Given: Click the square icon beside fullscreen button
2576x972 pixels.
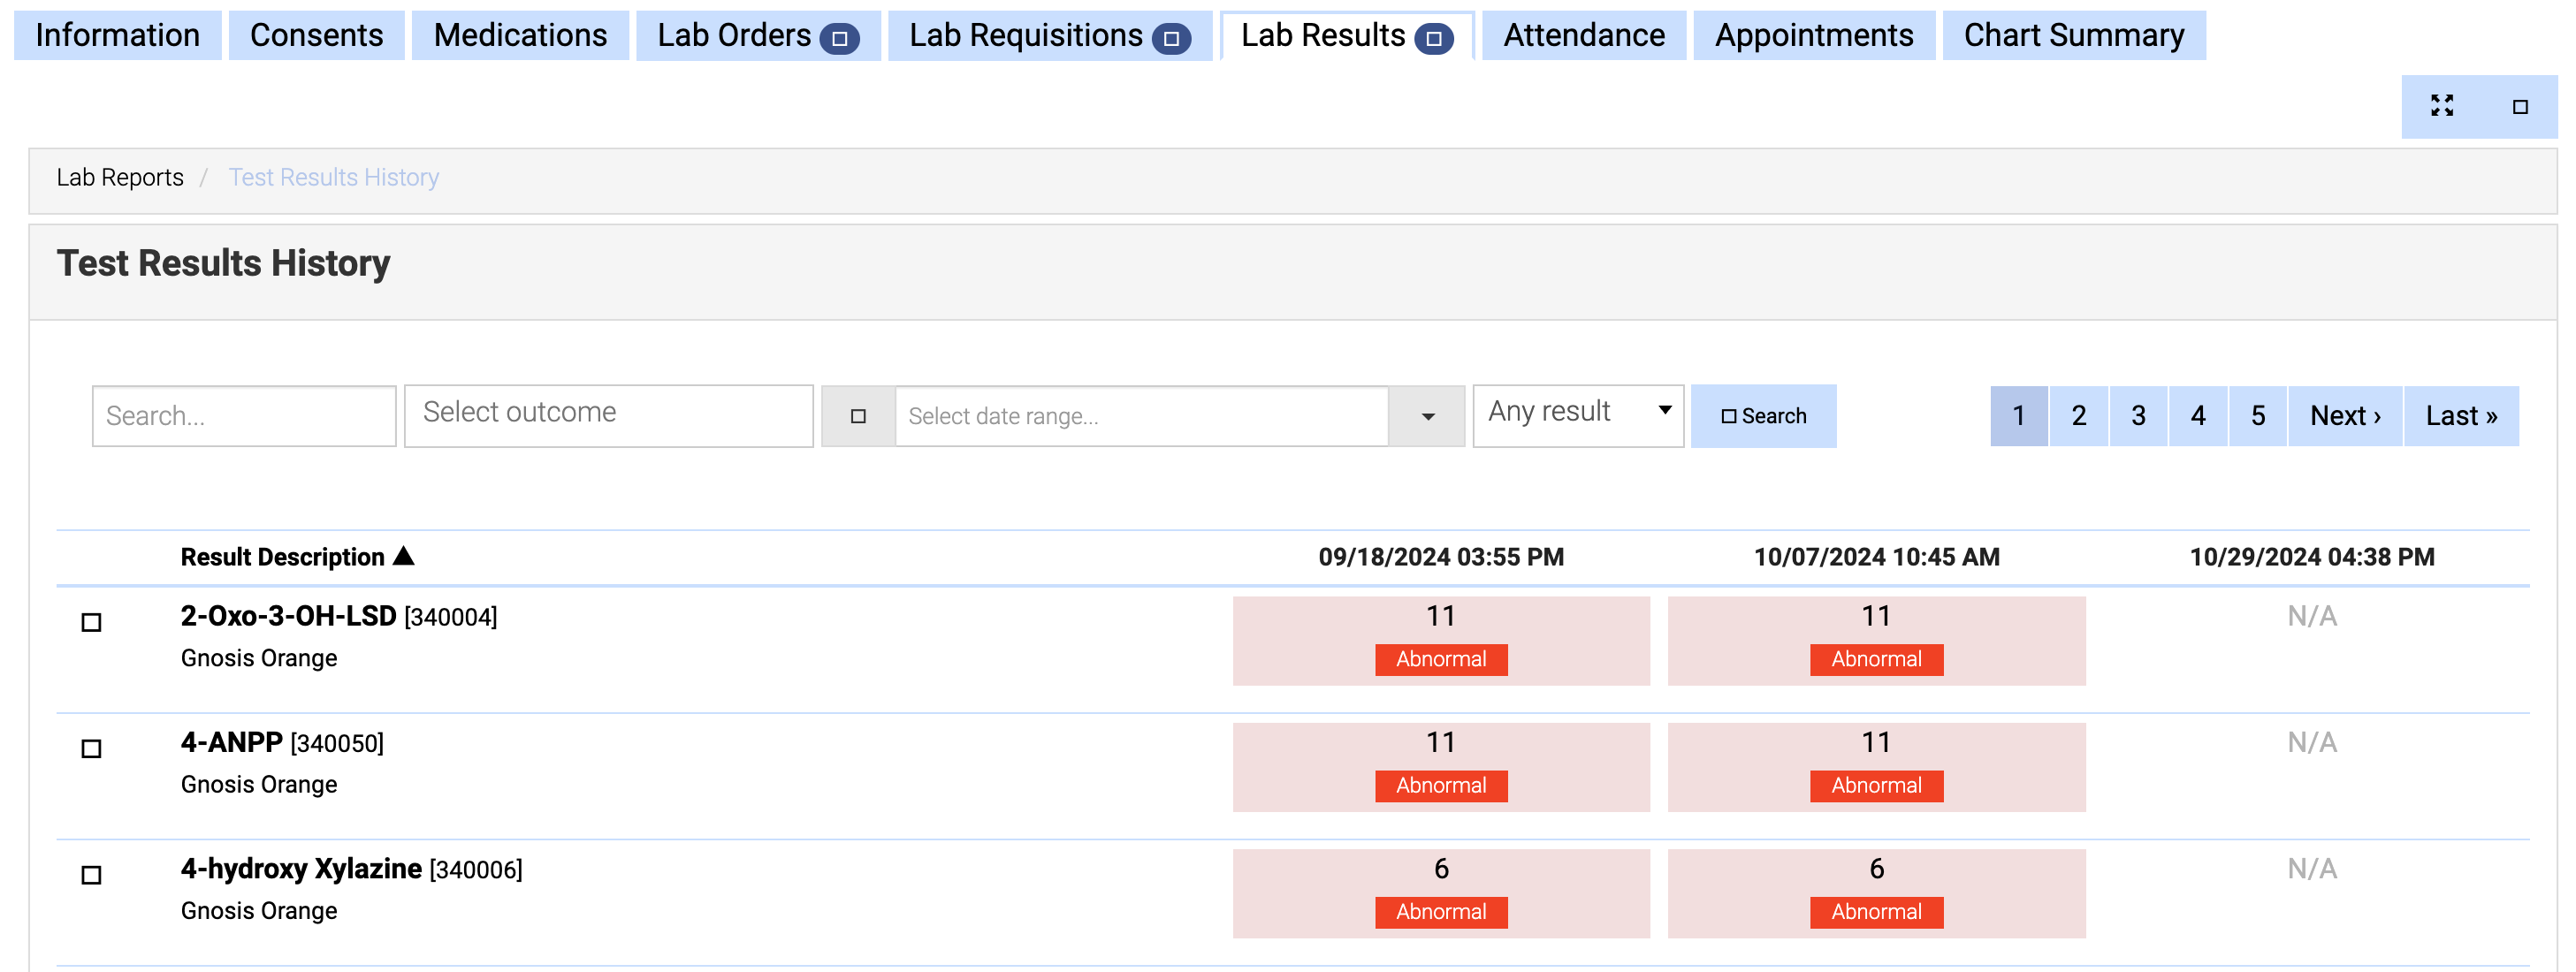Looking at the screenshot, I should [2519, 106].
